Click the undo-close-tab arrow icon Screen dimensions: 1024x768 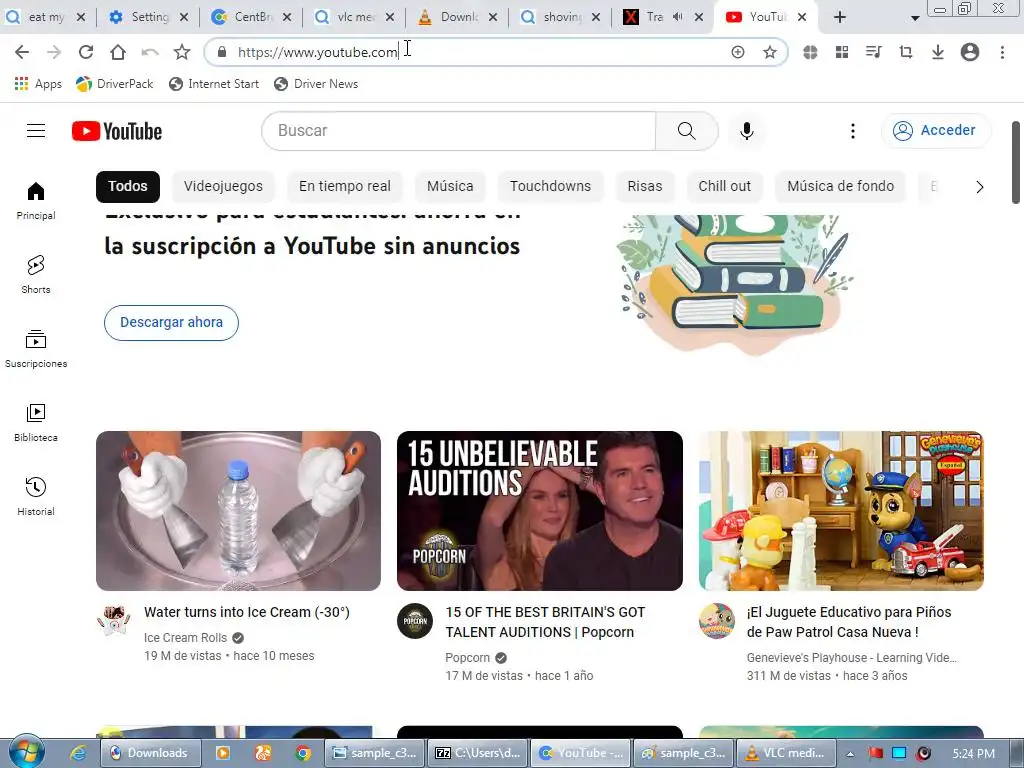tap(150, 52)
